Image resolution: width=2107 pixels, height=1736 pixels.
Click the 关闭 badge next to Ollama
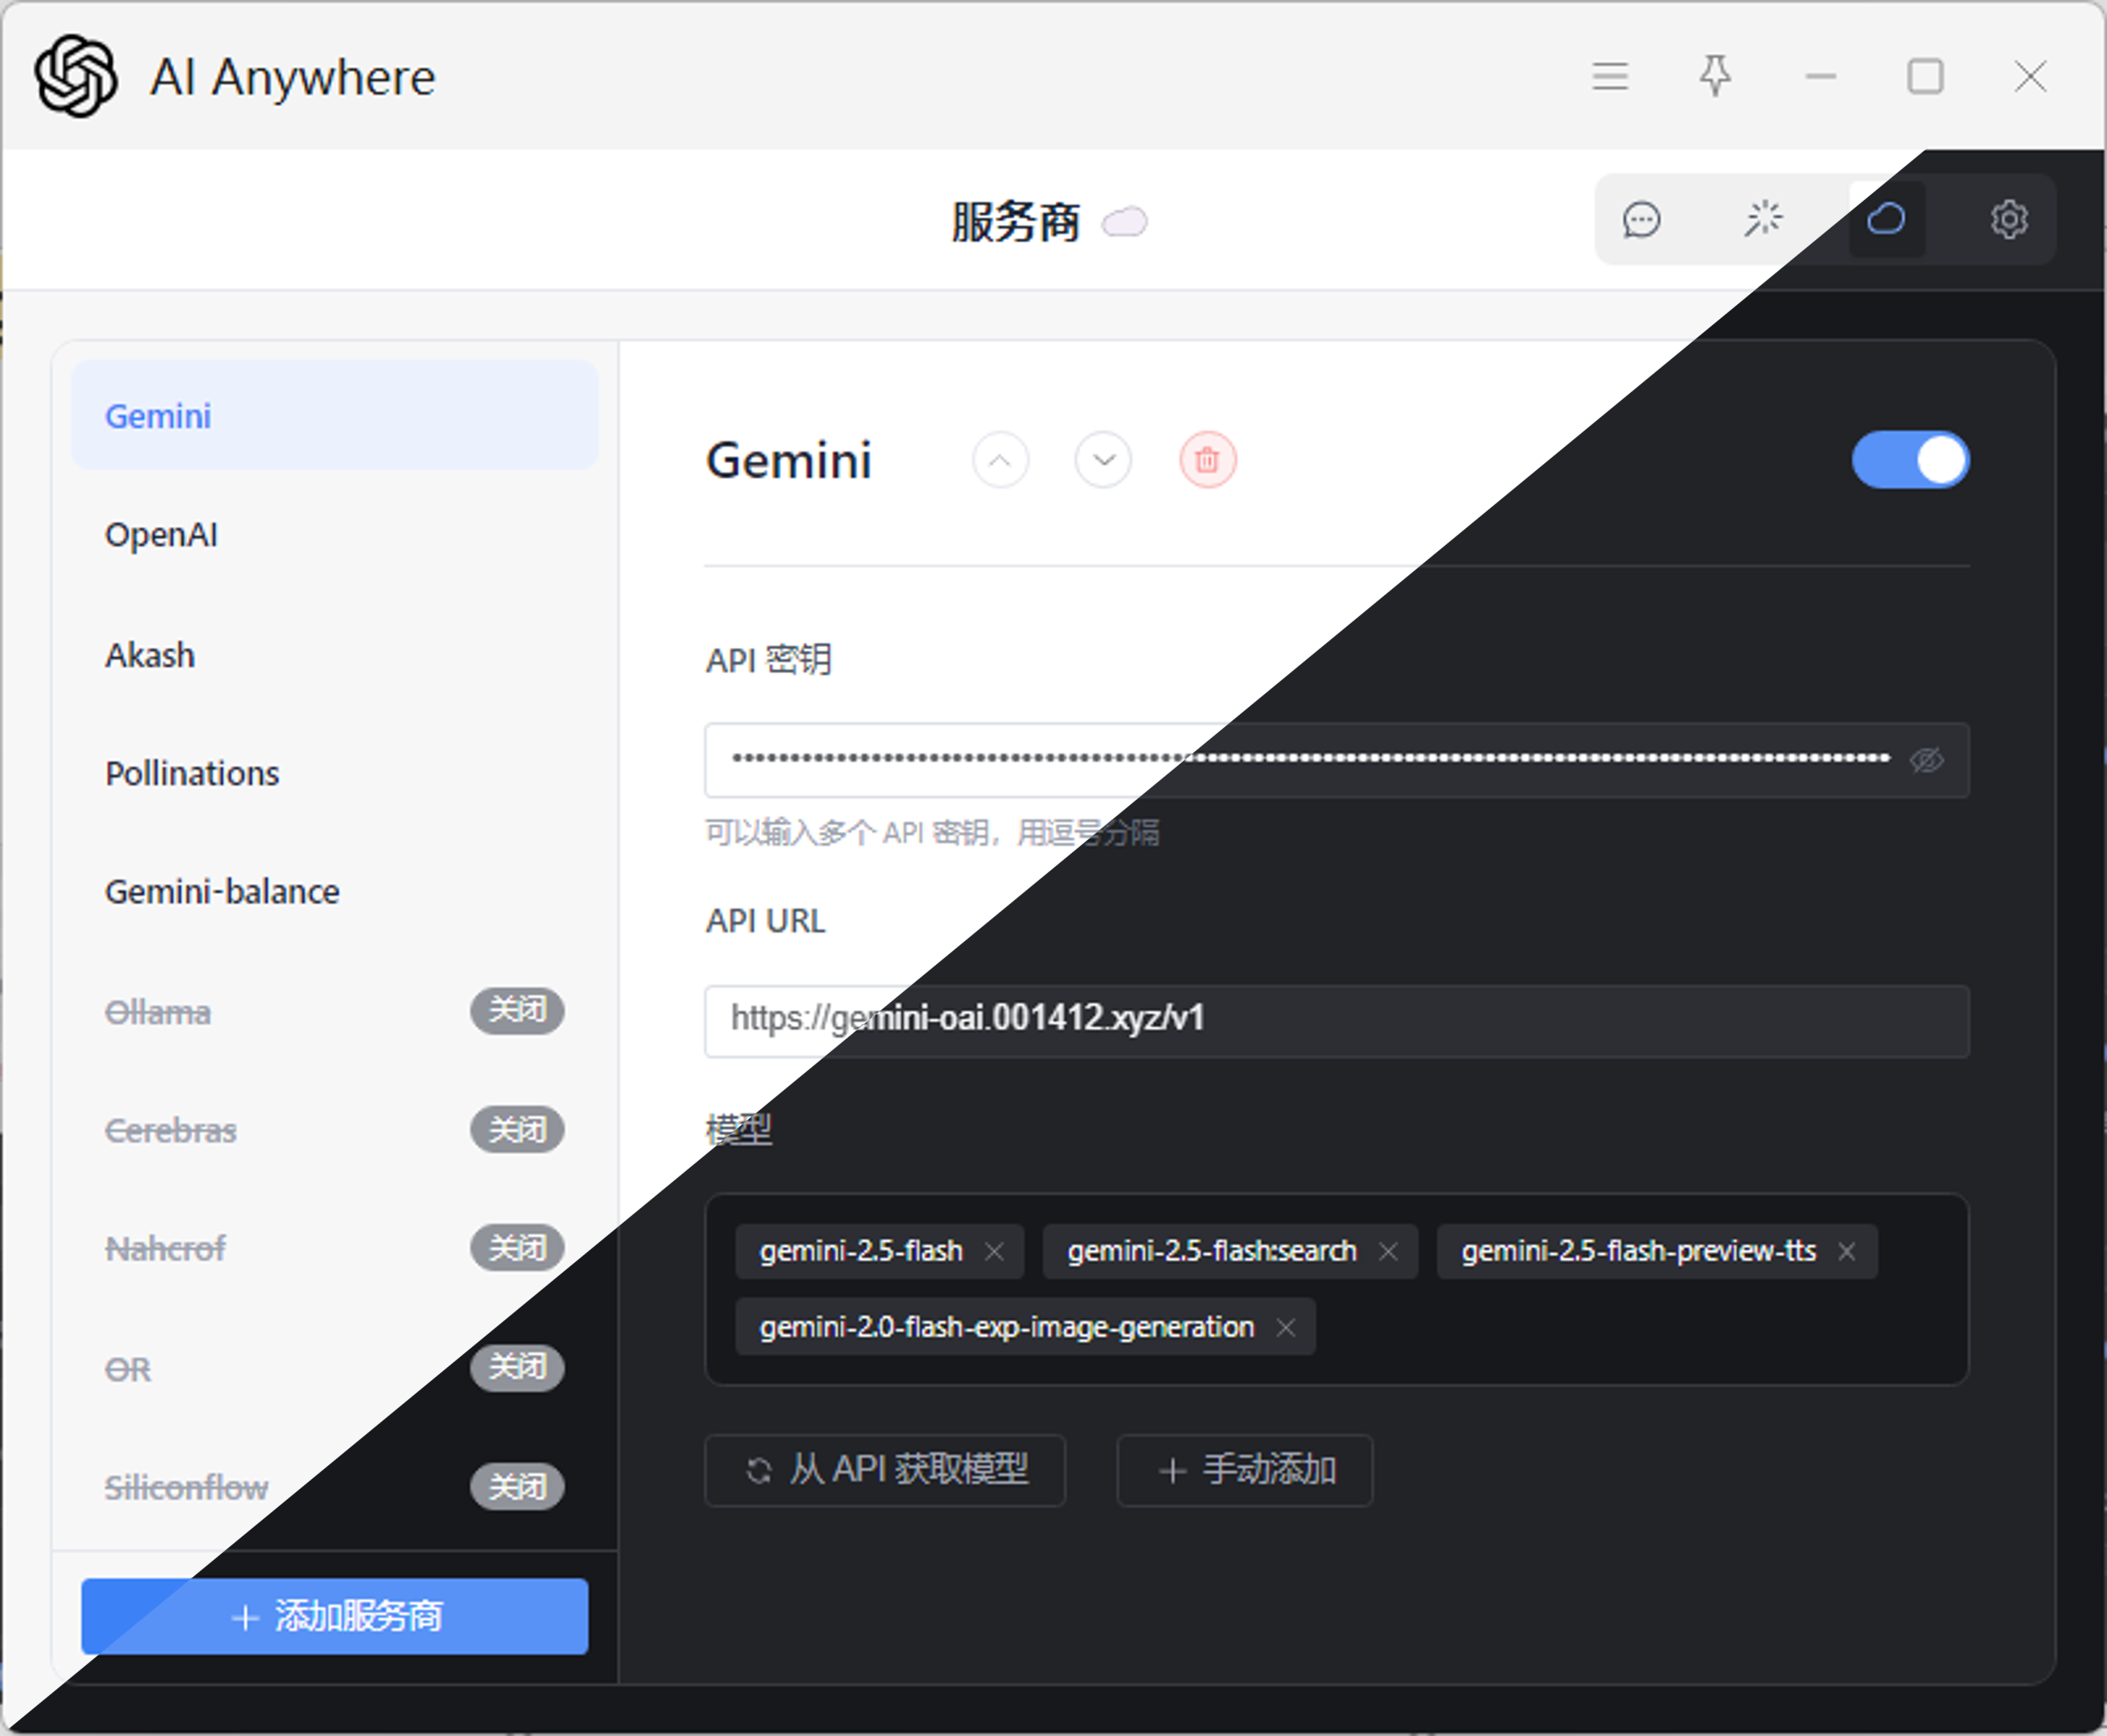click(517, 1010)
